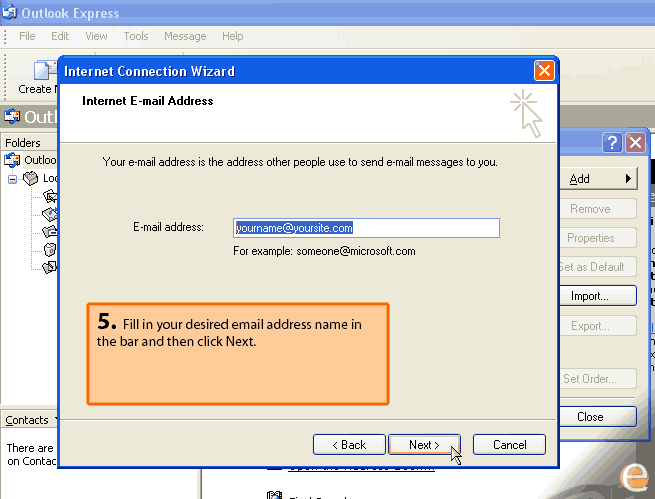Open the Message menu

point(185,36)
